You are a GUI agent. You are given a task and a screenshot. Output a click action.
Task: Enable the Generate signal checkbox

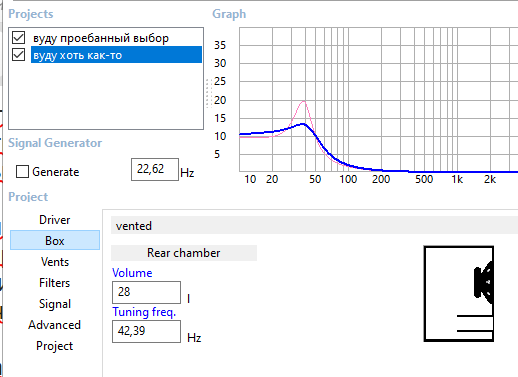[22, 172]
